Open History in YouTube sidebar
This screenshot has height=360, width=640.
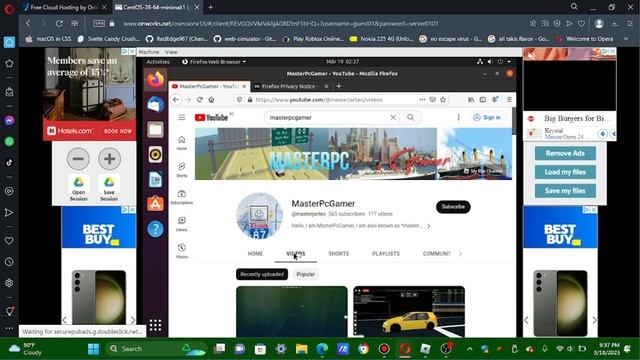(x=182, y=251)
